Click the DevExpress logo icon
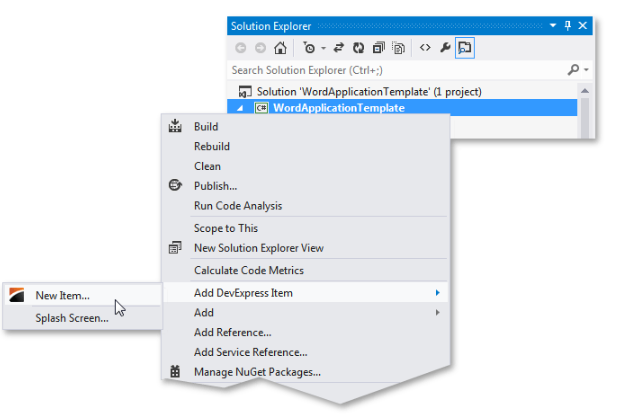Viewport: 620px width, 416px height. click(x=17, y=295)
